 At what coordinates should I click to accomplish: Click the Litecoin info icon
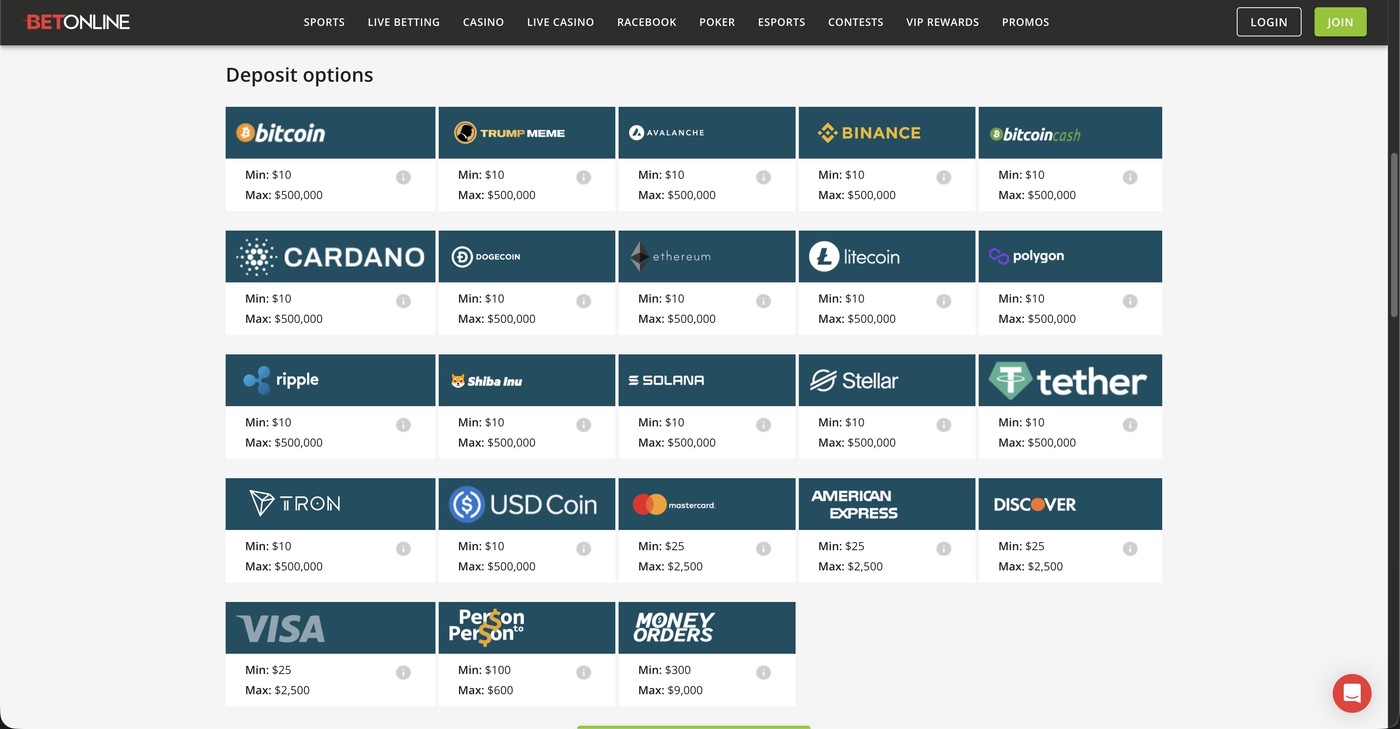pos(943,301)
